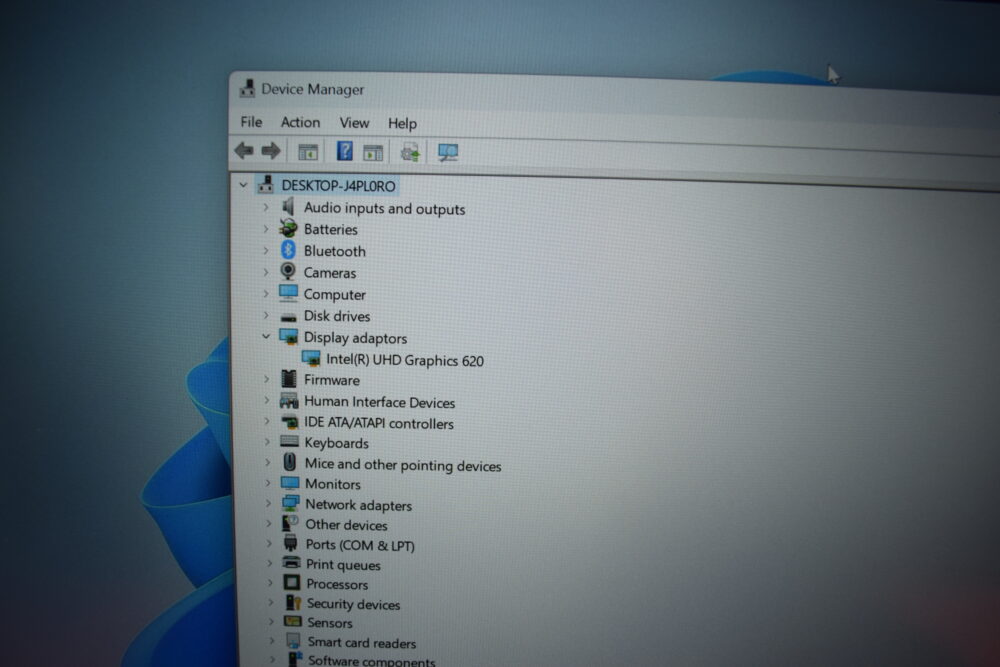This screenshot has height=667, width=1000.
Task: Click the IDE ATA/ATAPI controllers icon
Action: click(290, 421)
